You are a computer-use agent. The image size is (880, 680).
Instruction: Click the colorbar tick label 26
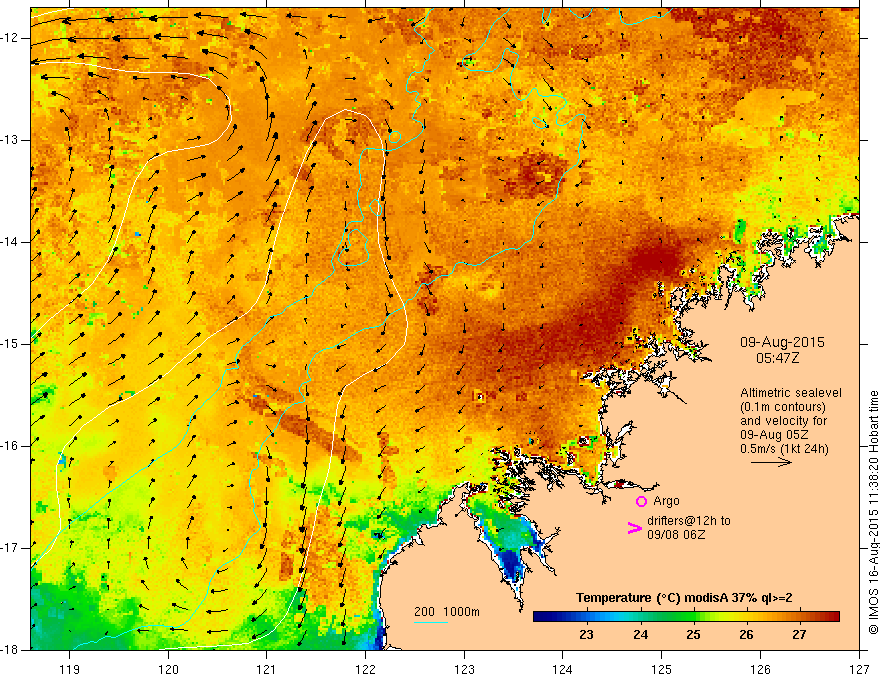click(x=746, y=635)
